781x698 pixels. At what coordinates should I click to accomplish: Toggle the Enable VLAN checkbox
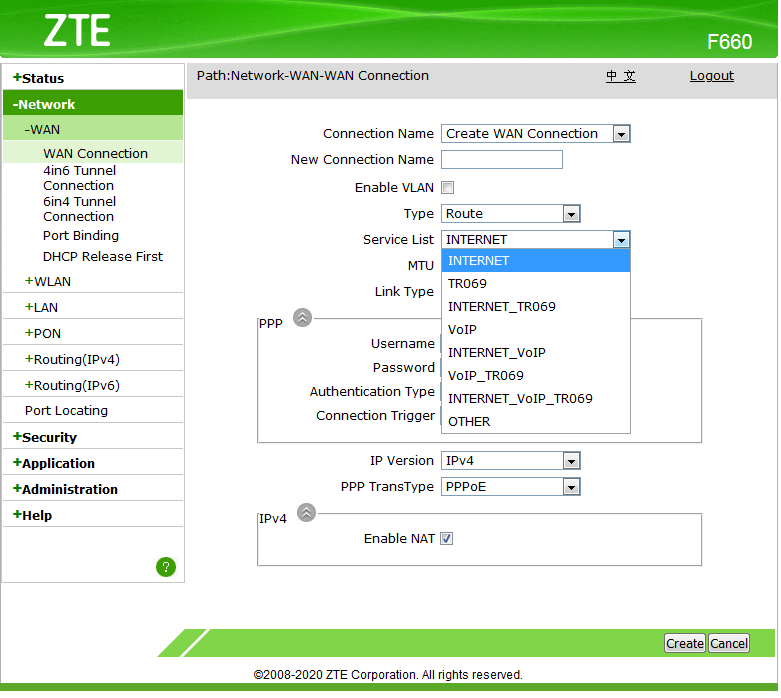click(x=447, y=188)
